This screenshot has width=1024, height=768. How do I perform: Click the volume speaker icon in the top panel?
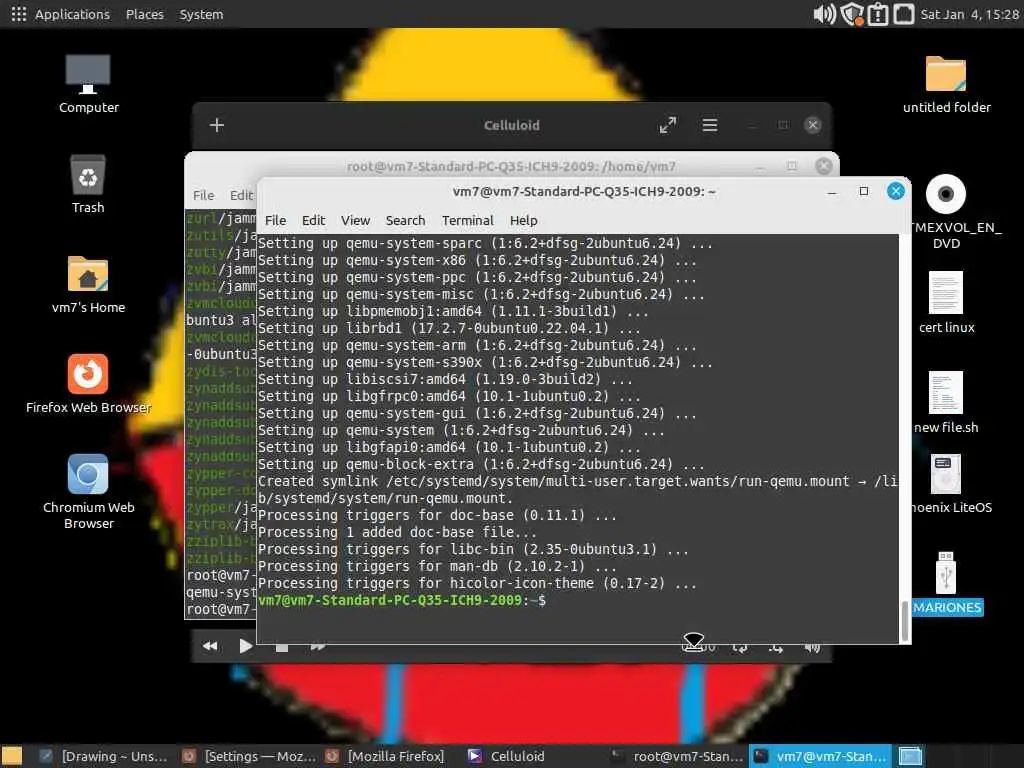(824, 14)
